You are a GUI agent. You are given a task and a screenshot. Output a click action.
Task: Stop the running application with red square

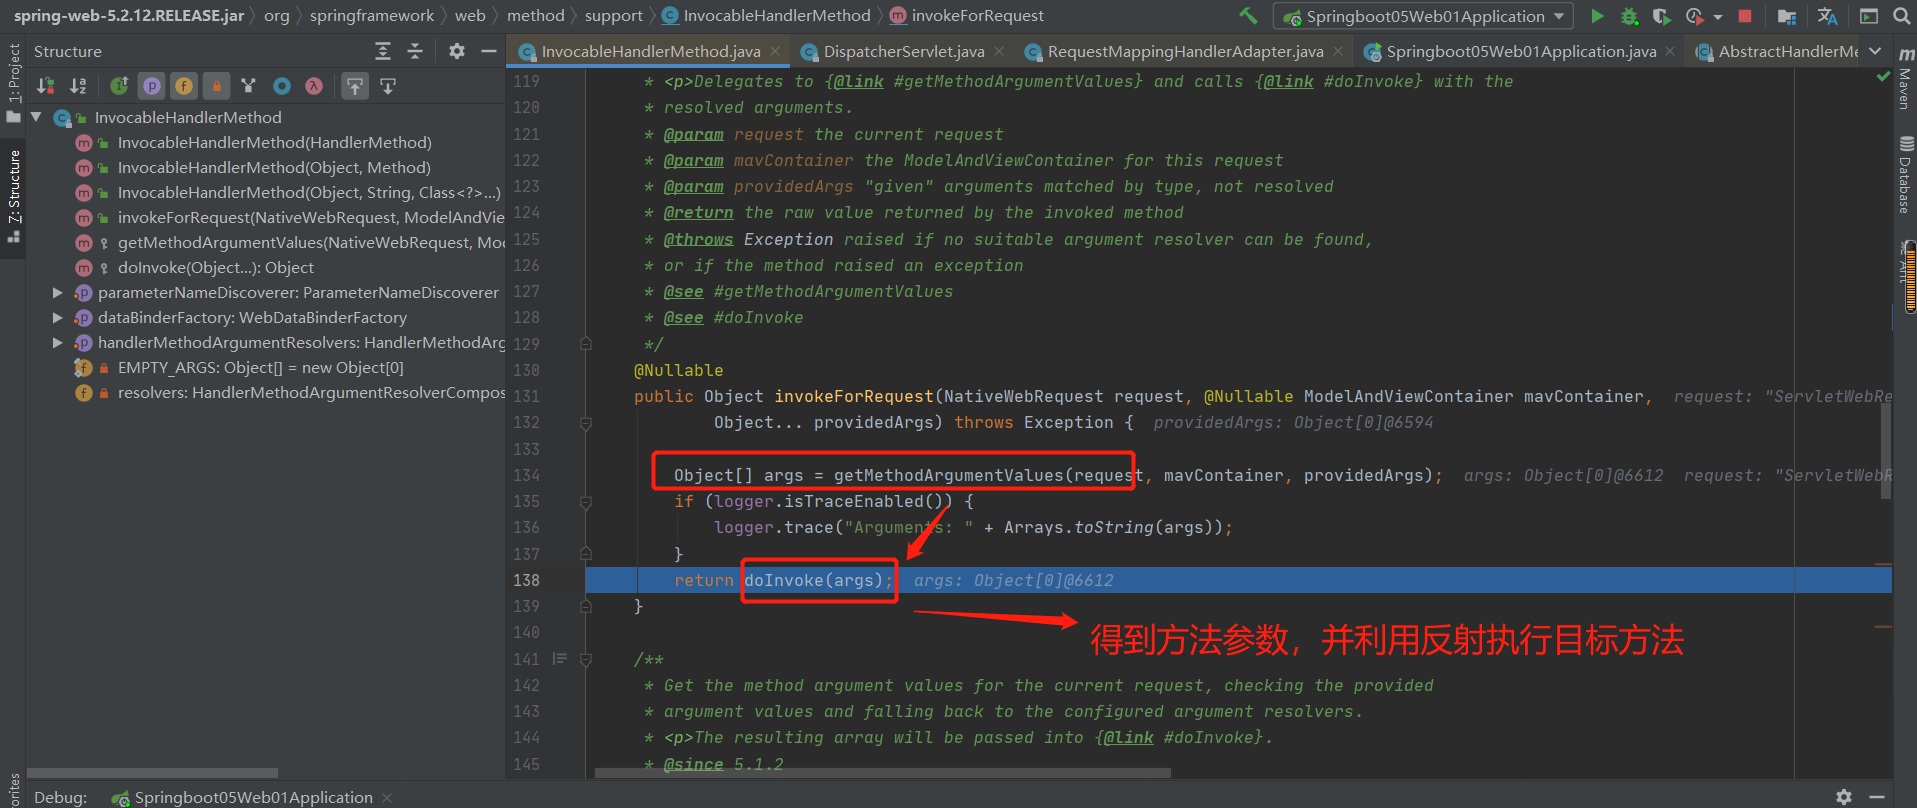[x=1745, y=16]
